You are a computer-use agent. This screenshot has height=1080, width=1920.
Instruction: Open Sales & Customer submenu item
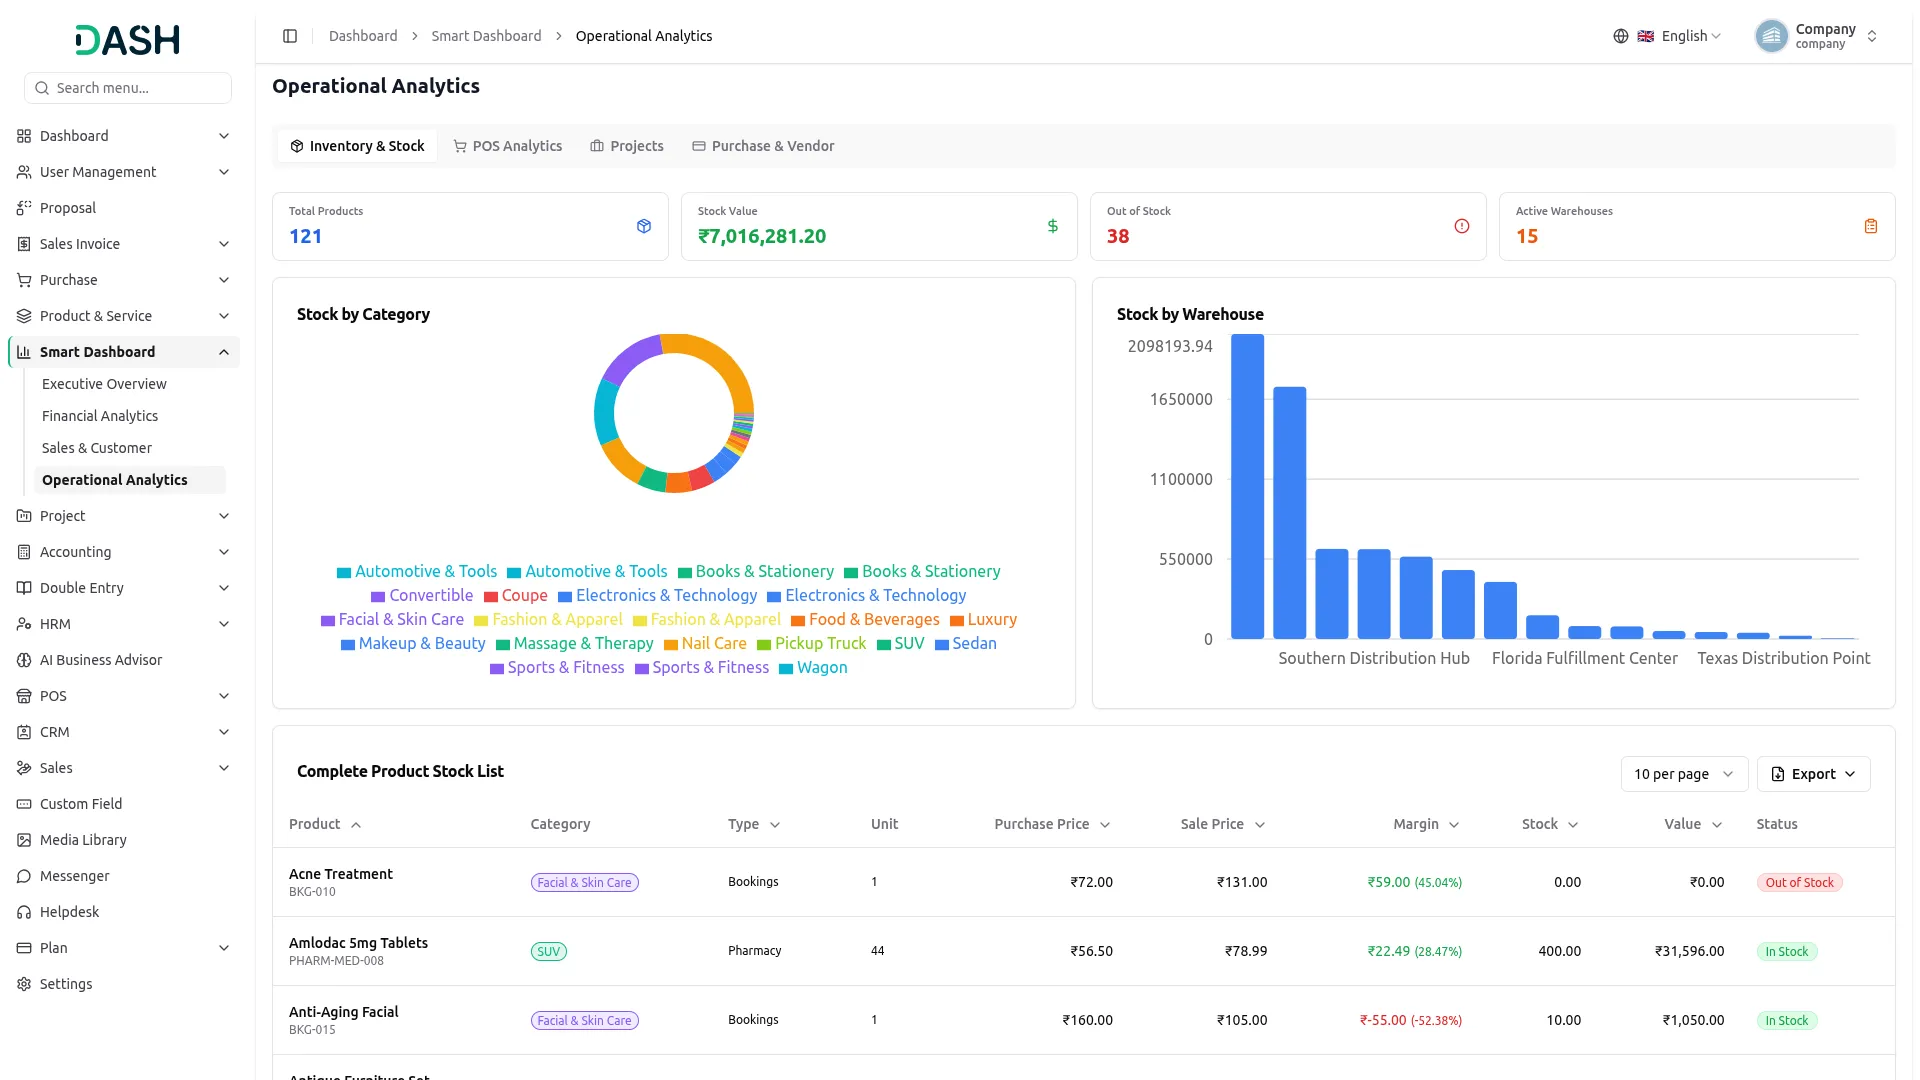tap(97, 448)
